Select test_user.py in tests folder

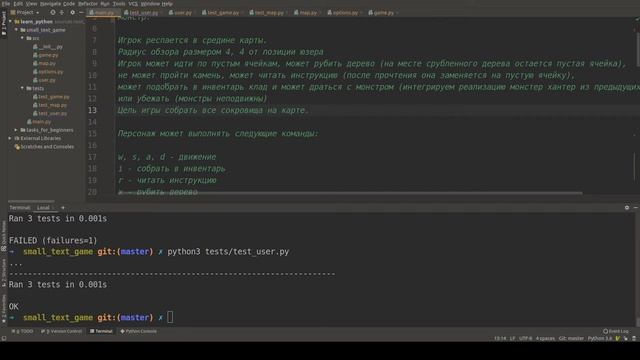50,113
